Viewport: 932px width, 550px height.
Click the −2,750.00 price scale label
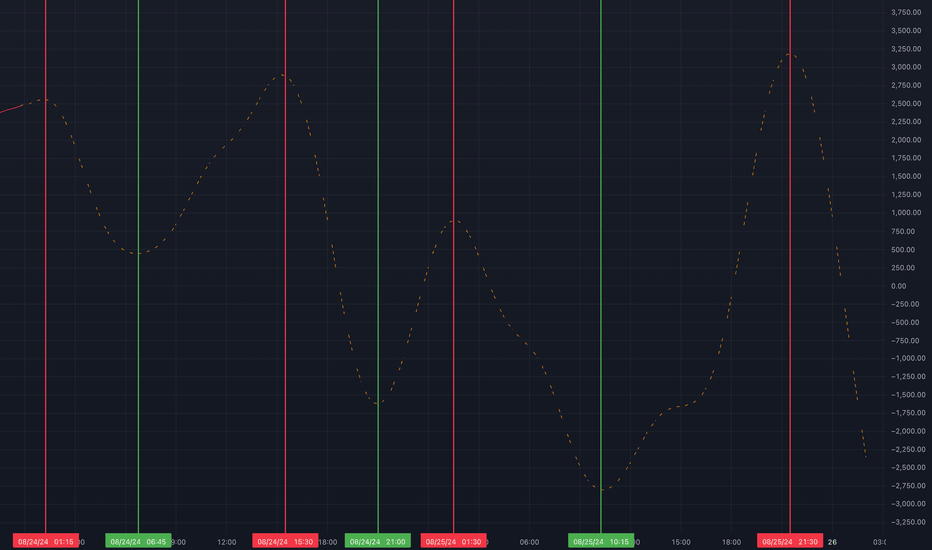point(908,486)
